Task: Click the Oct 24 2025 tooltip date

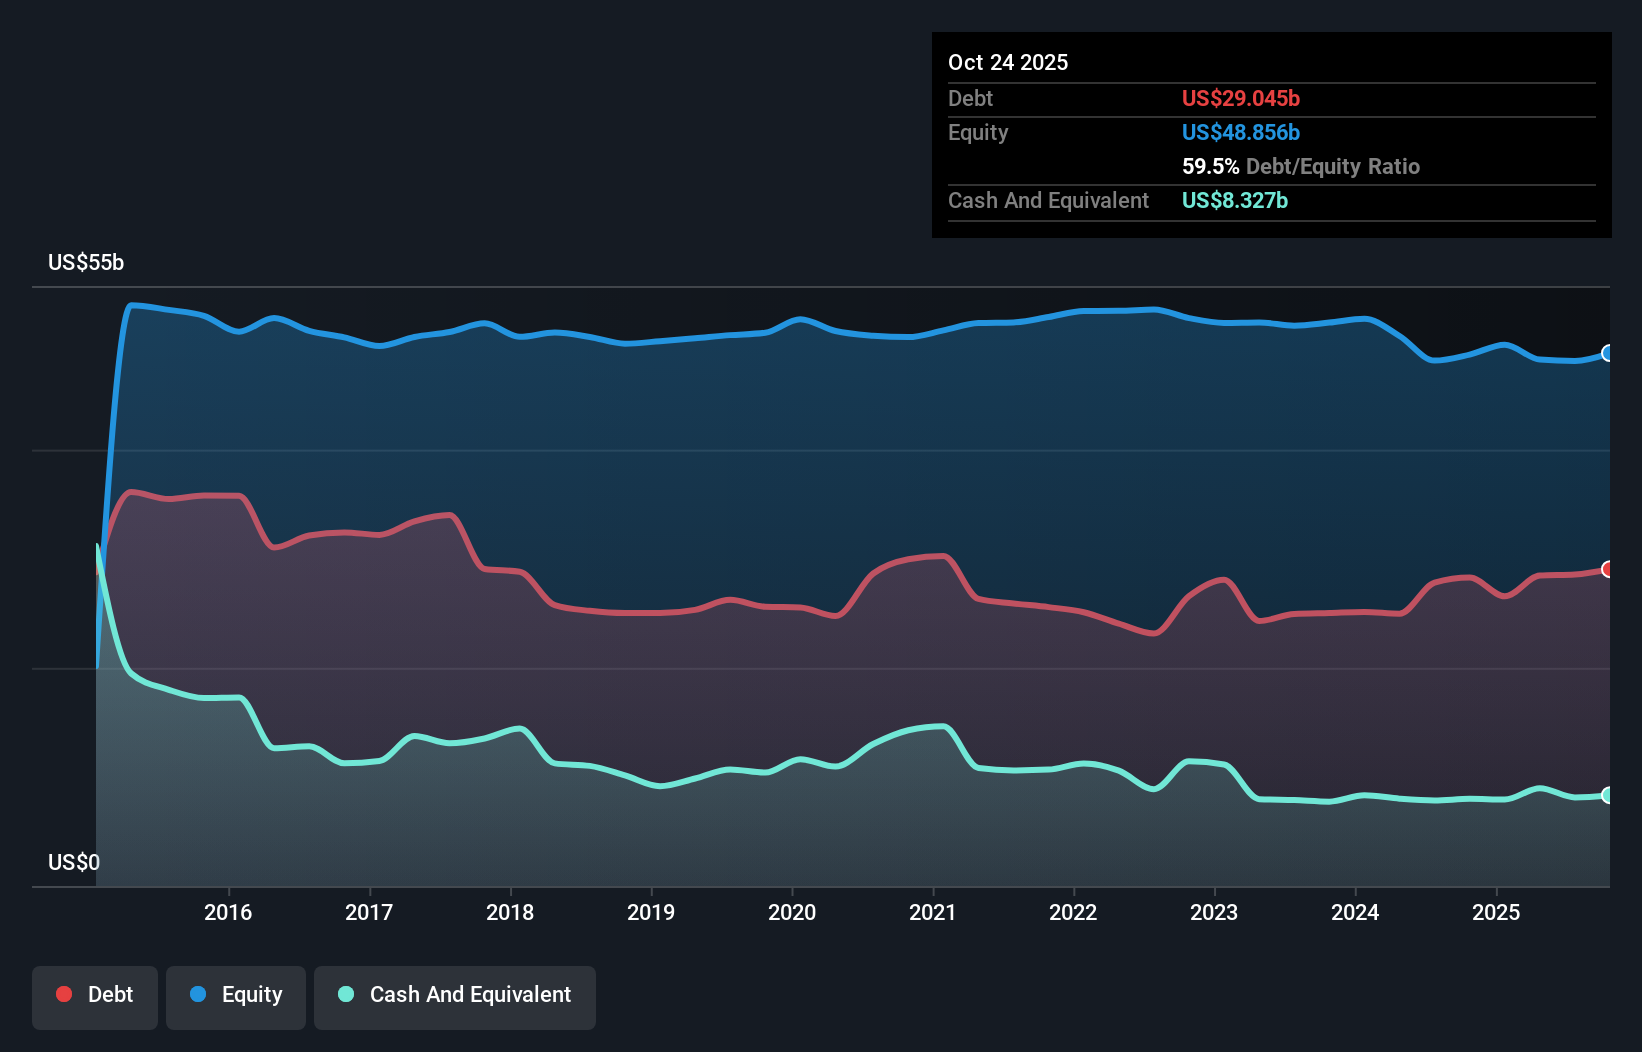Action: coord(1008,62)
